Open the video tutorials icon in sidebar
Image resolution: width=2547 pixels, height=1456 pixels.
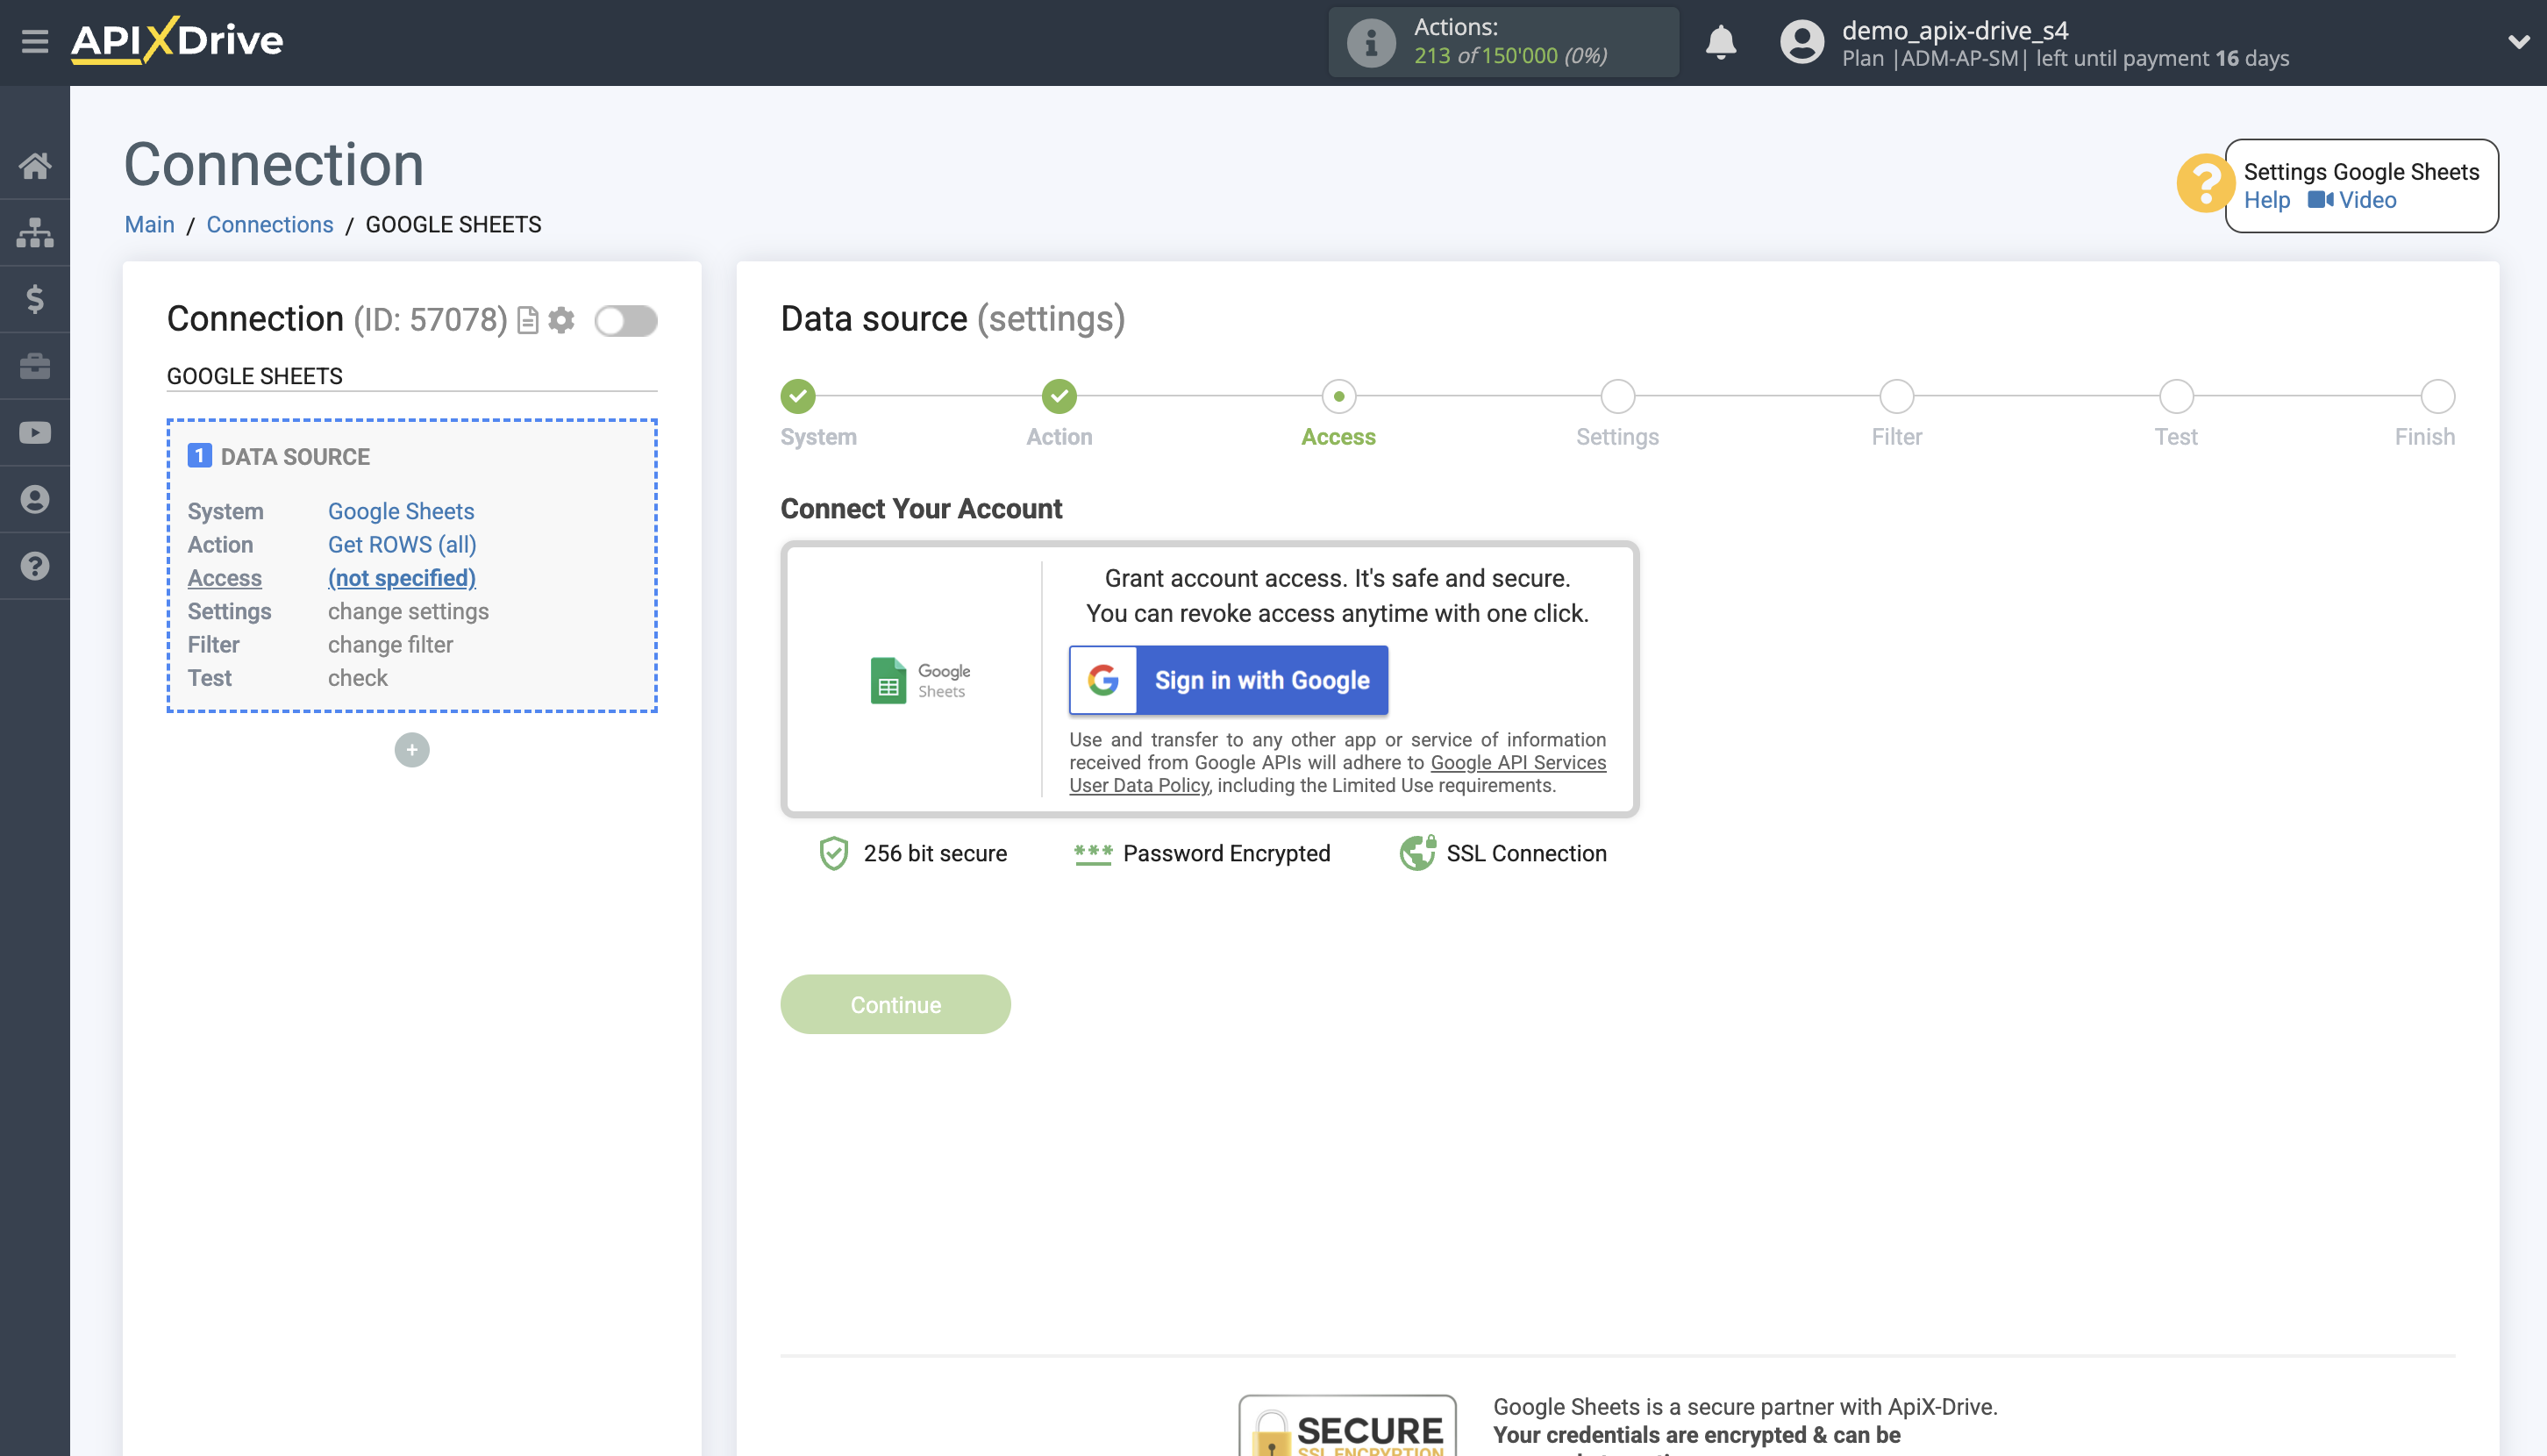(35, 431)
